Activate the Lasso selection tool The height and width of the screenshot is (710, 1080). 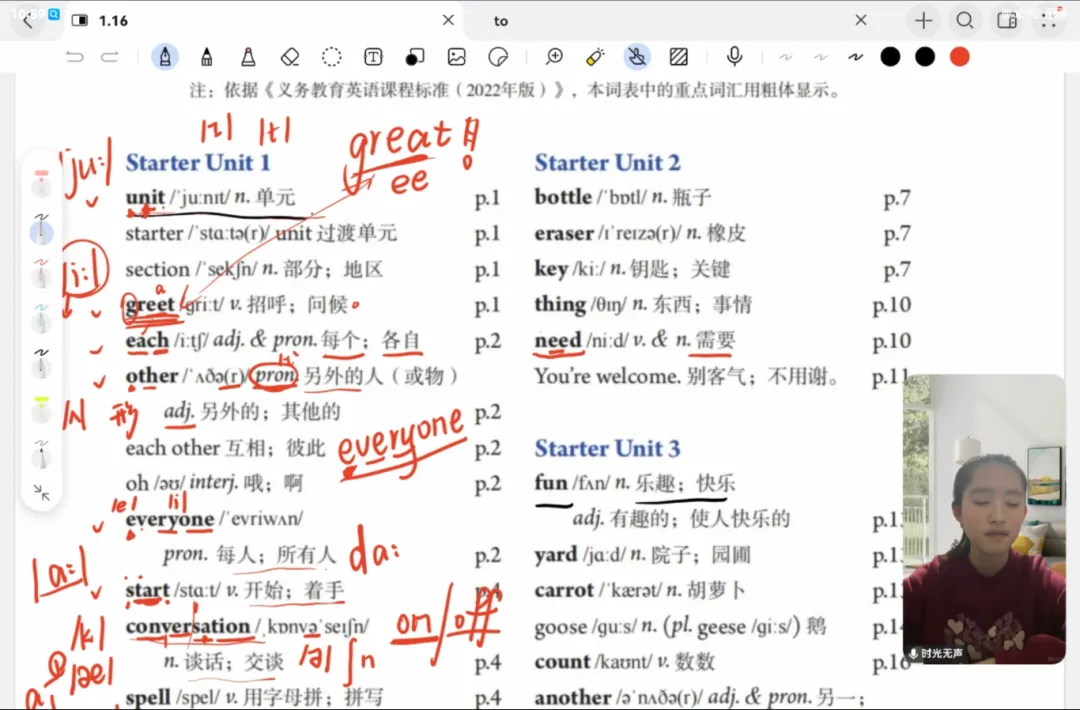point(332,57)
